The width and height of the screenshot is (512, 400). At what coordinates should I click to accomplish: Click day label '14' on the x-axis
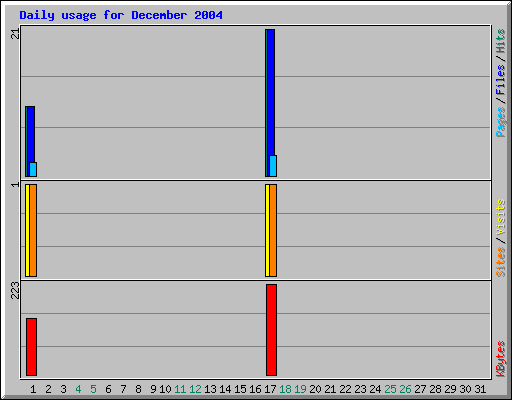[225, 389]
